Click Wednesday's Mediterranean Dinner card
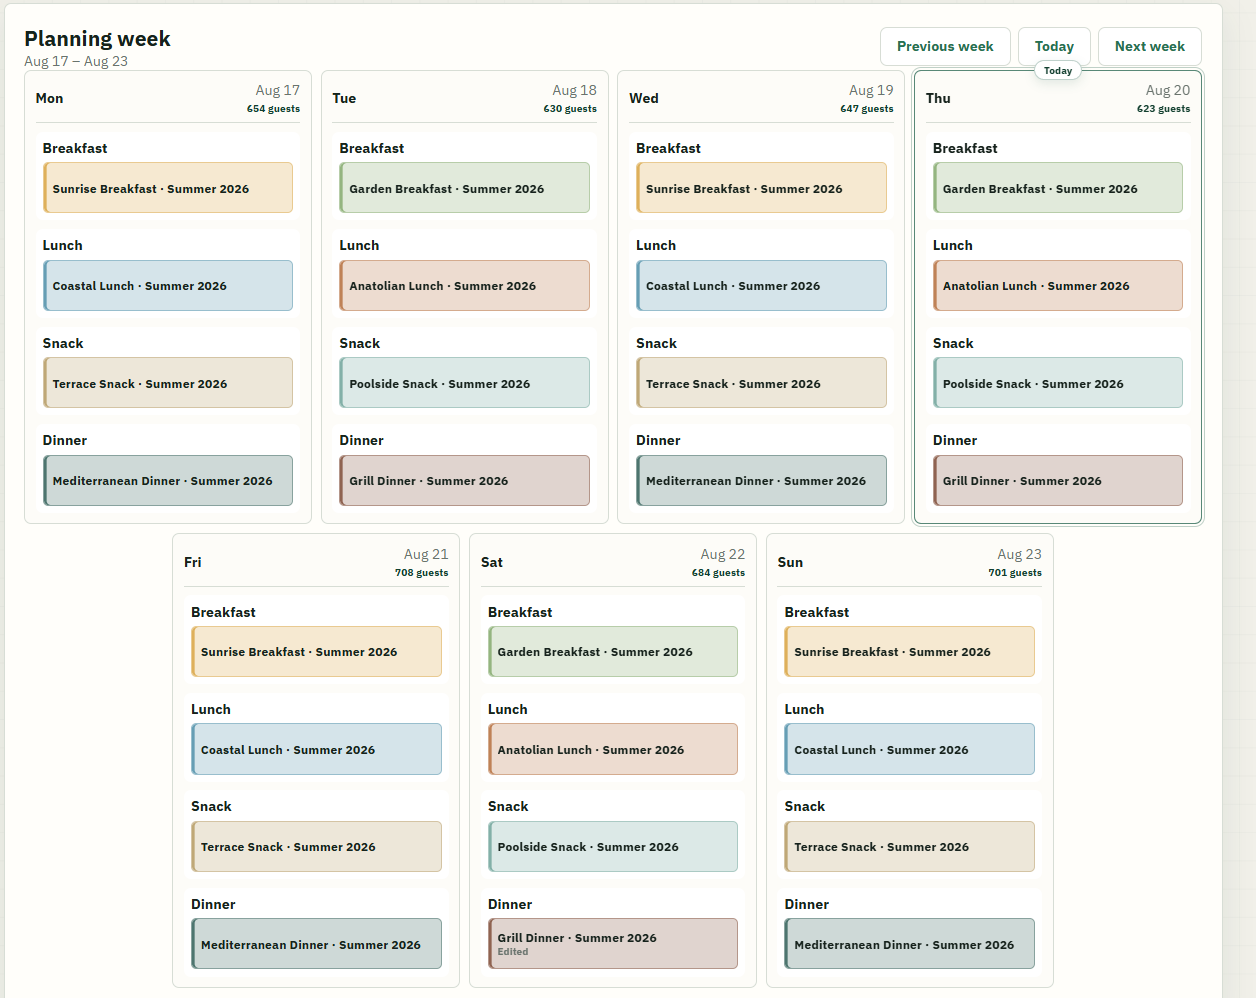1256x998 pixels. (761, 481)
